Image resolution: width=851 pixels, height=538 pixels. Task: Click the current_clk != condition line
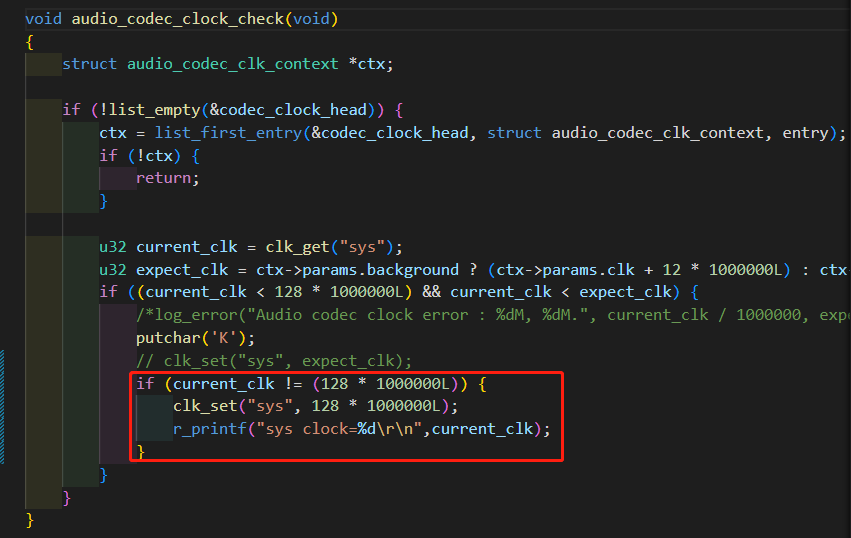[311, 384]
